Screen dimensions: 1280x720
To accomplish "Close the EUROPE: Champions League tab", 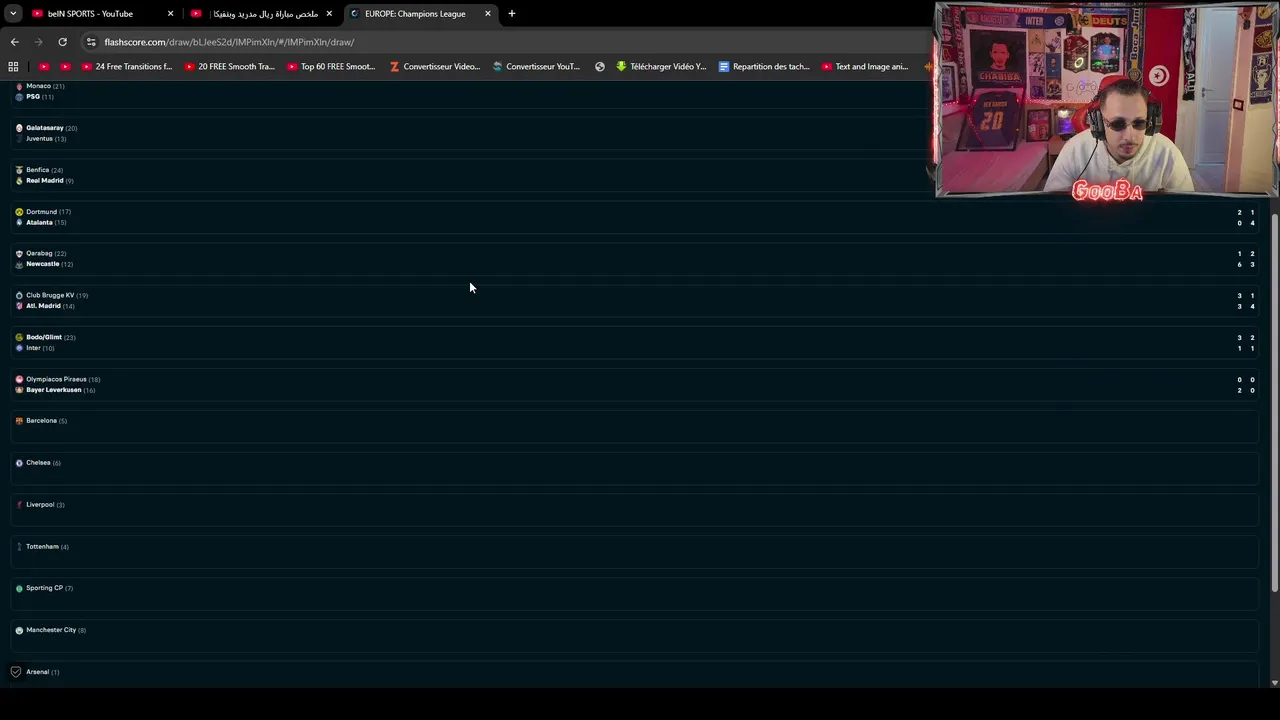I will (488, 14).
